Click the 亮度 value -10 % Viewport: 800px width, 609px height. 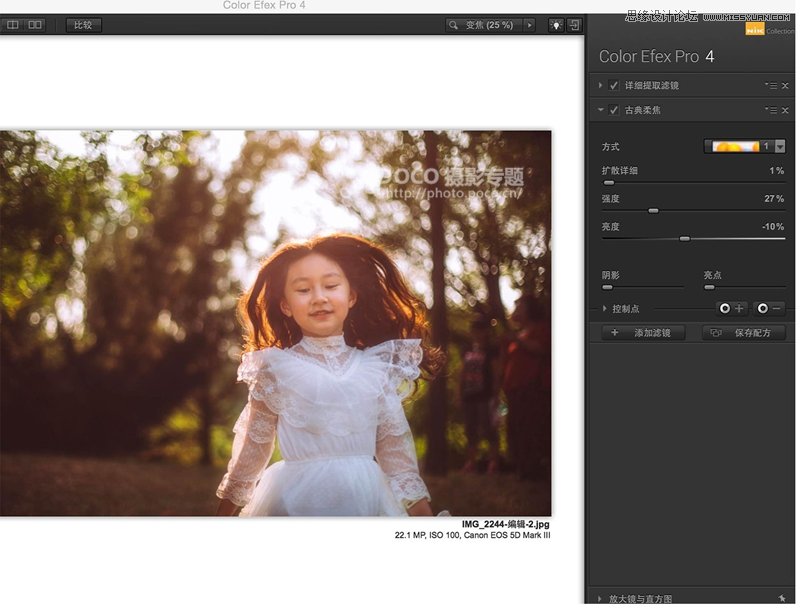[773, 226]
